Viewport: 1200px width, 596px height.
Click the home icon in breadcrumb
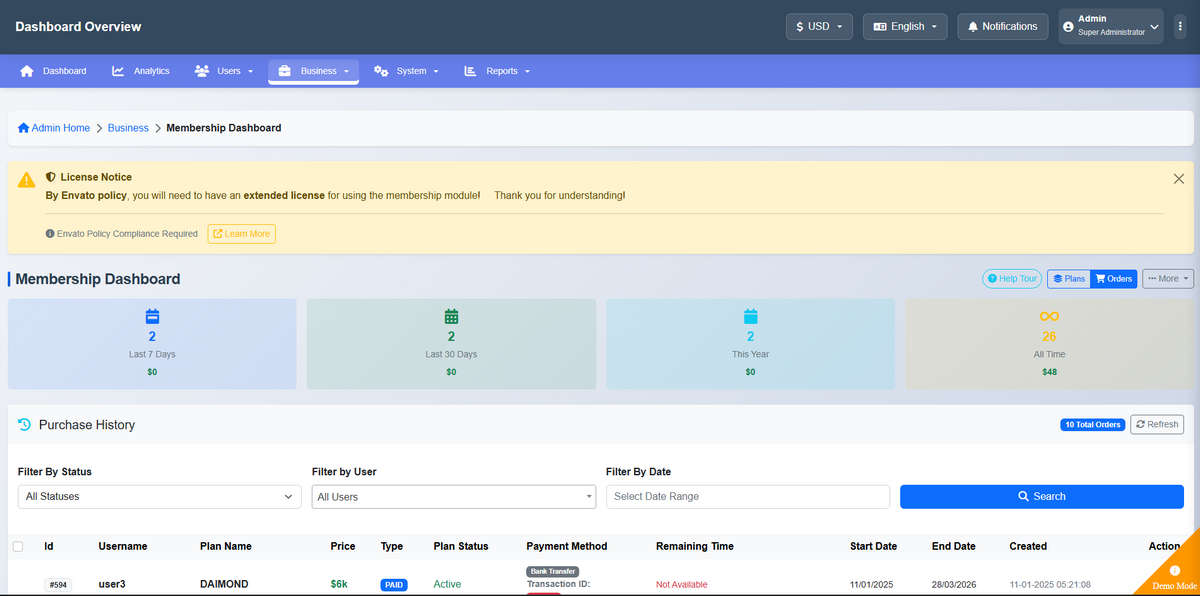click(23, 128)
